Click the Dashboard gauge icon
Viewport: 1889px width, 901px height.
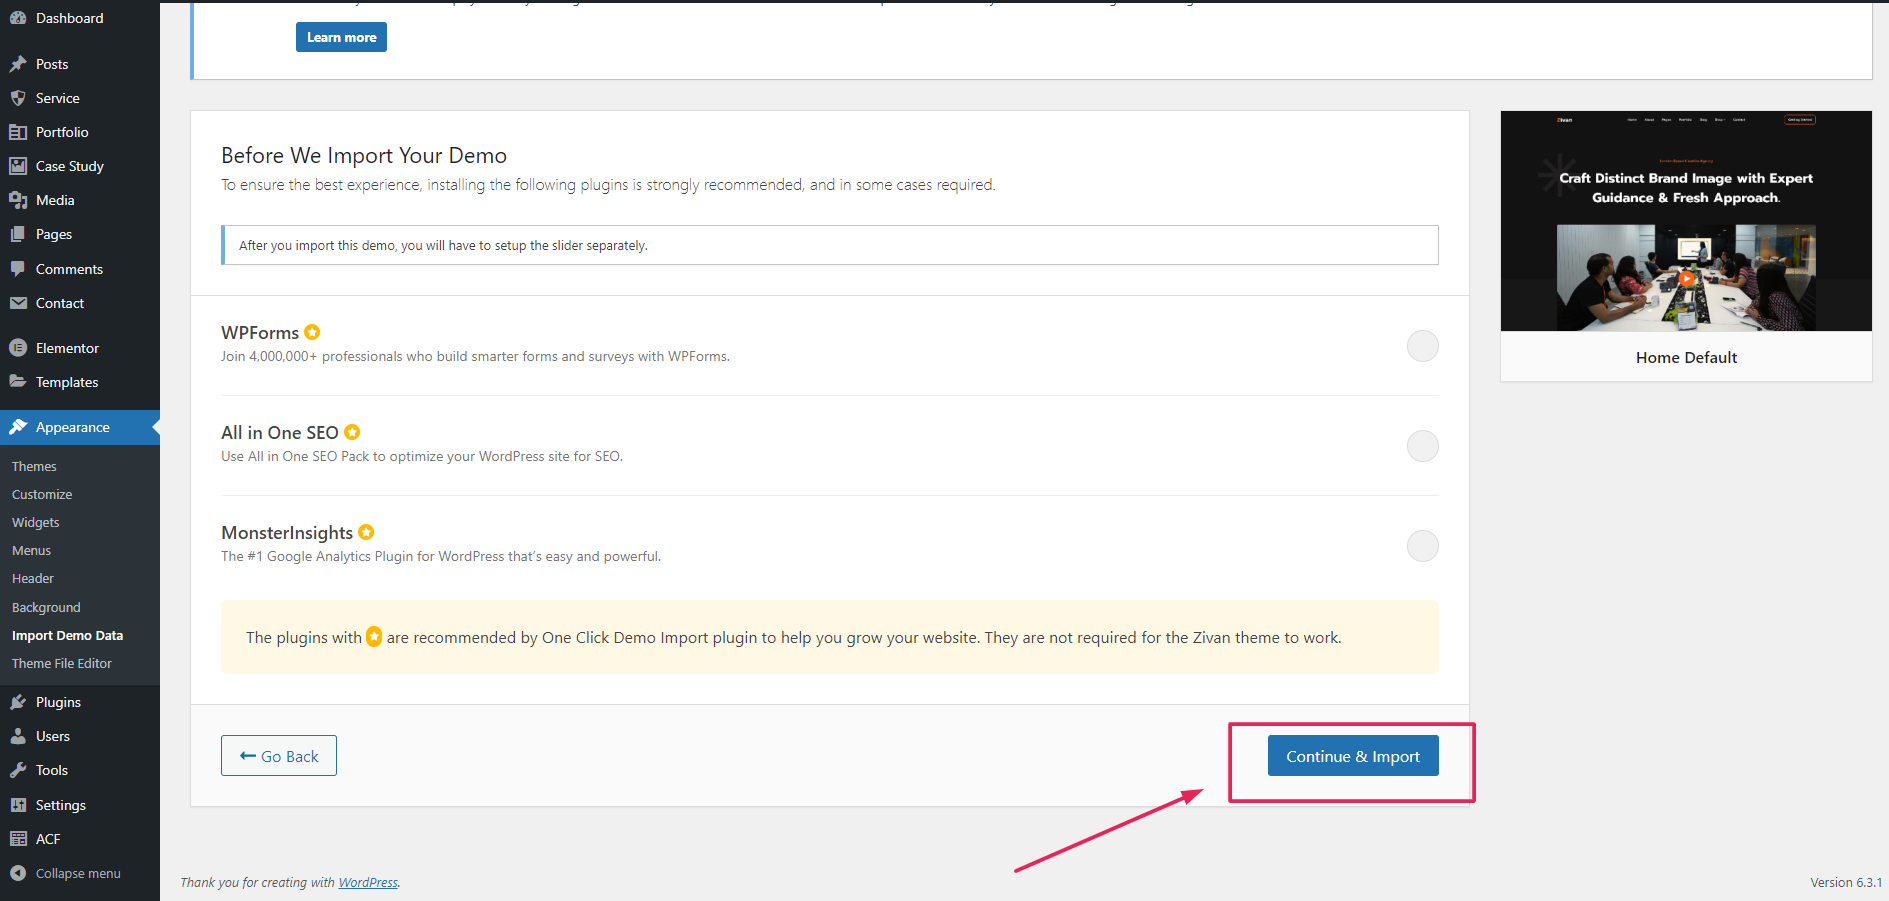point(18,18)
